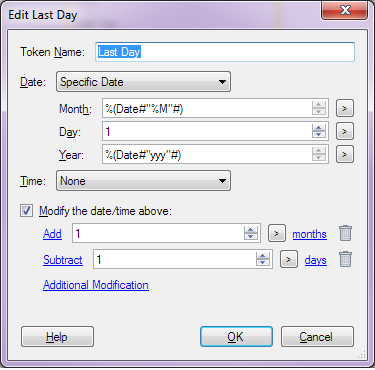375x370 pixels.
Task: Switch the Subtract operation link
Action: coord(63,260)
